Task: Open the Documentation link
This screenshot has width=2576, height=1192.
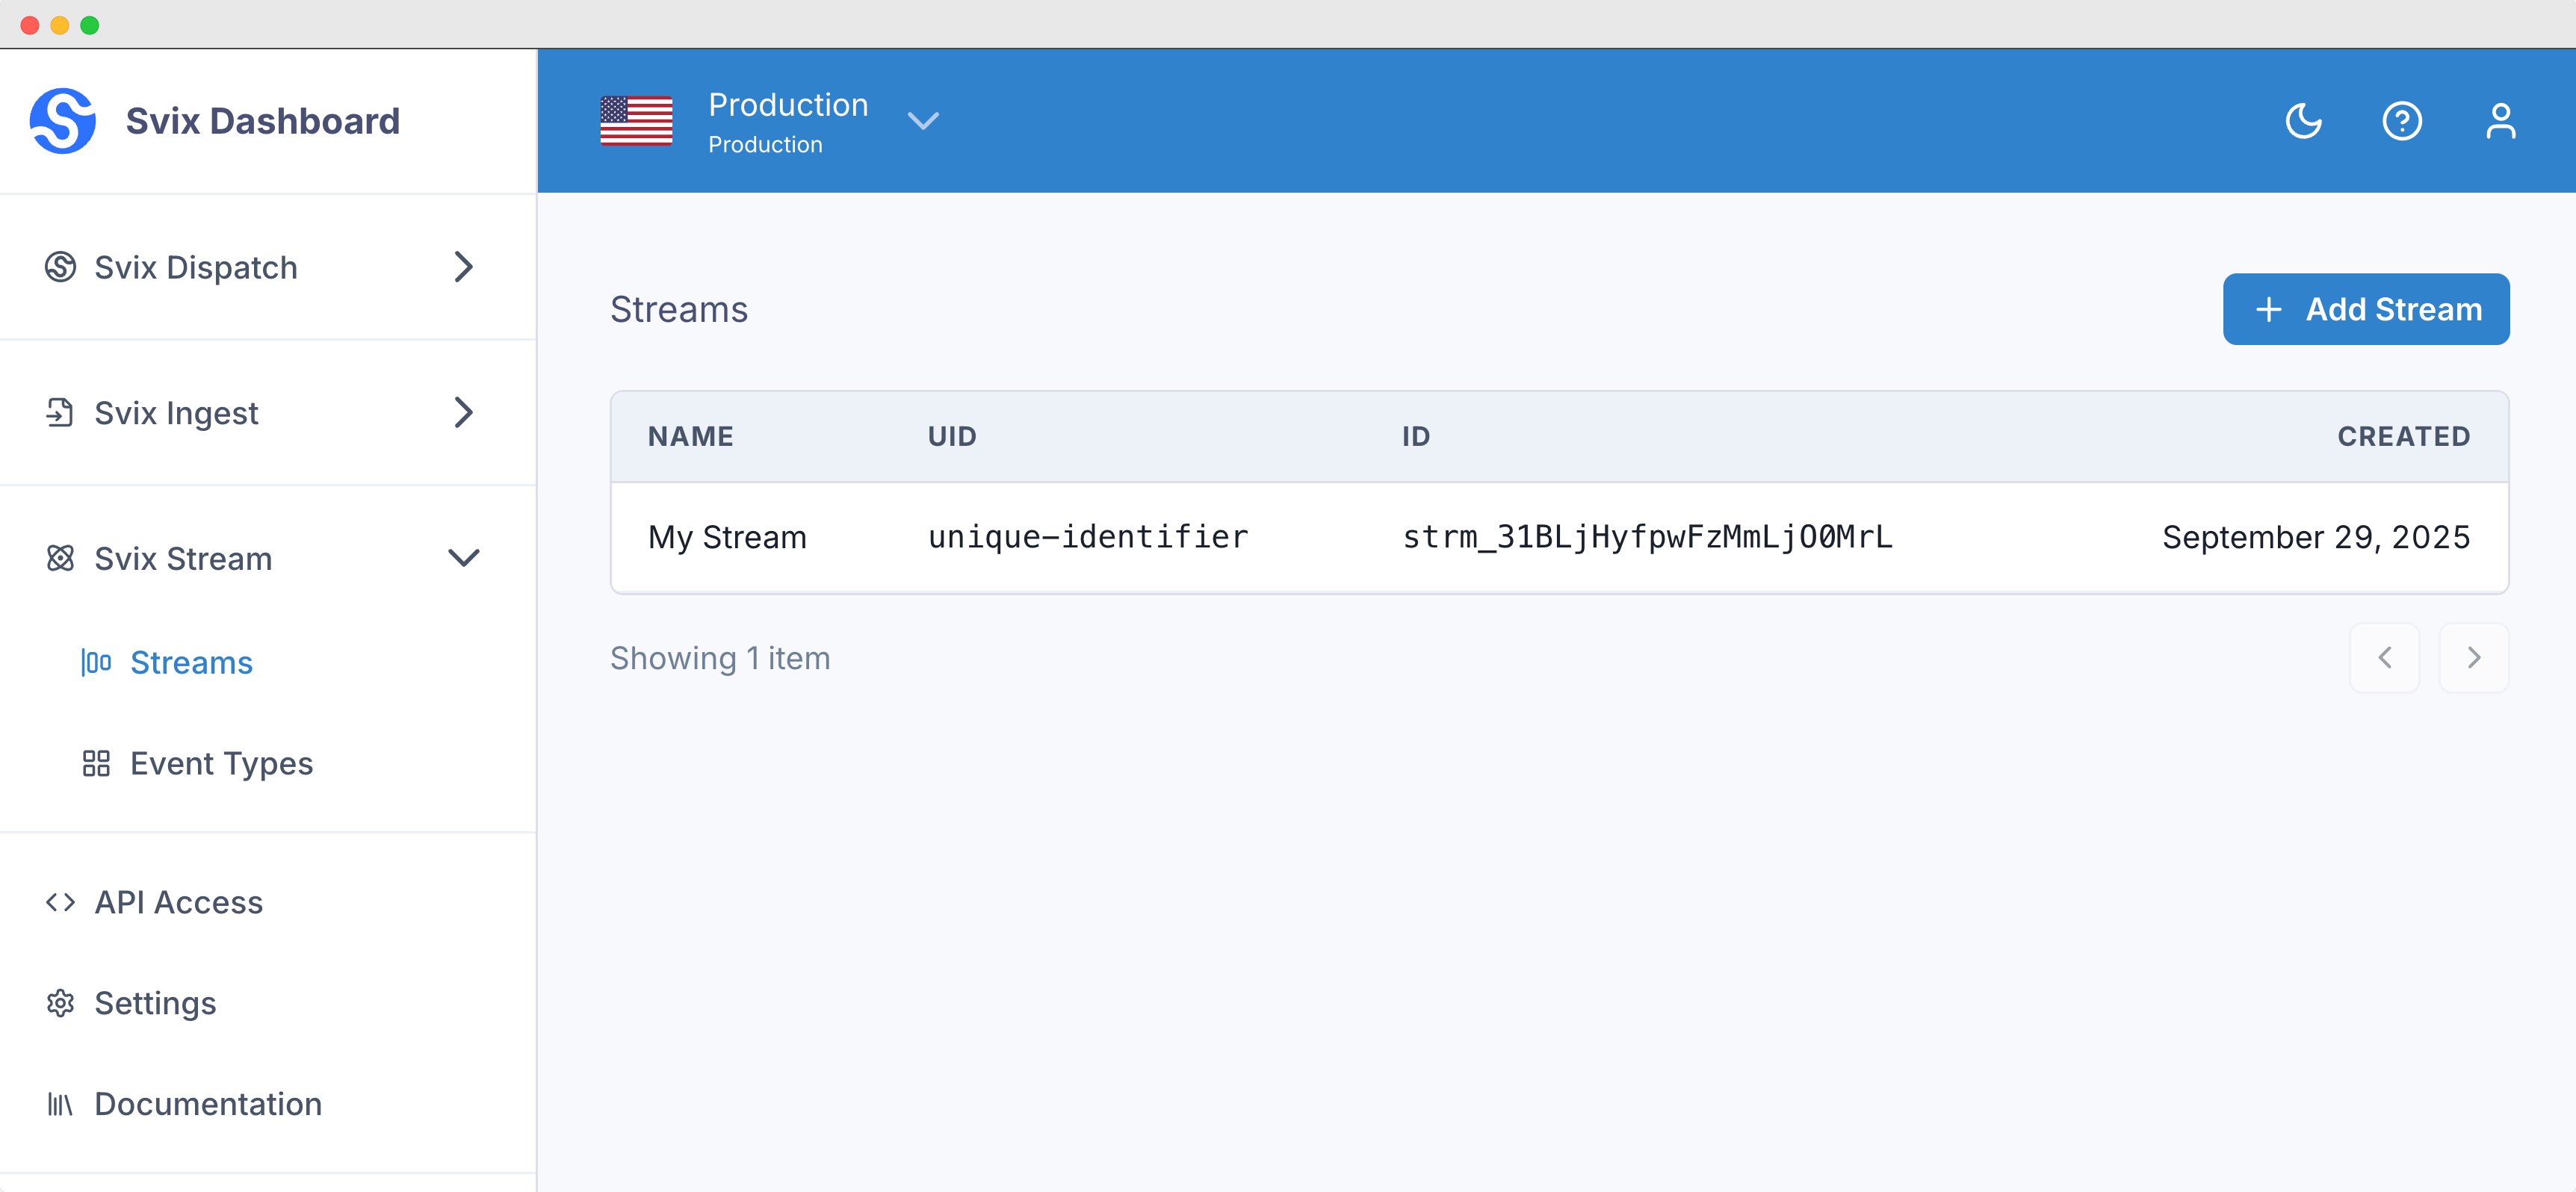Action: 207,1104
